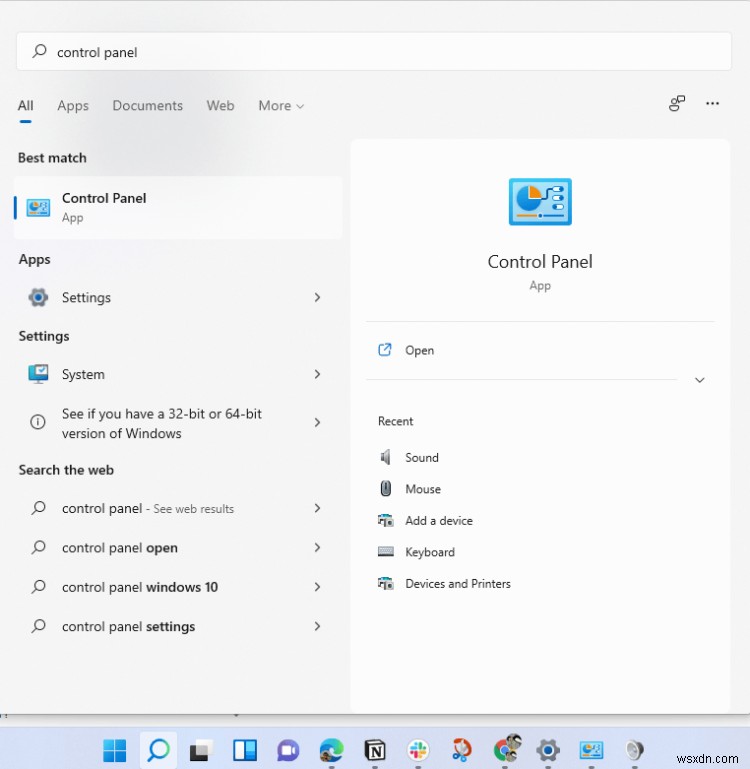
Task: Open '32-bit or 64-bit version of Windows' result
Action: [178, 423]
